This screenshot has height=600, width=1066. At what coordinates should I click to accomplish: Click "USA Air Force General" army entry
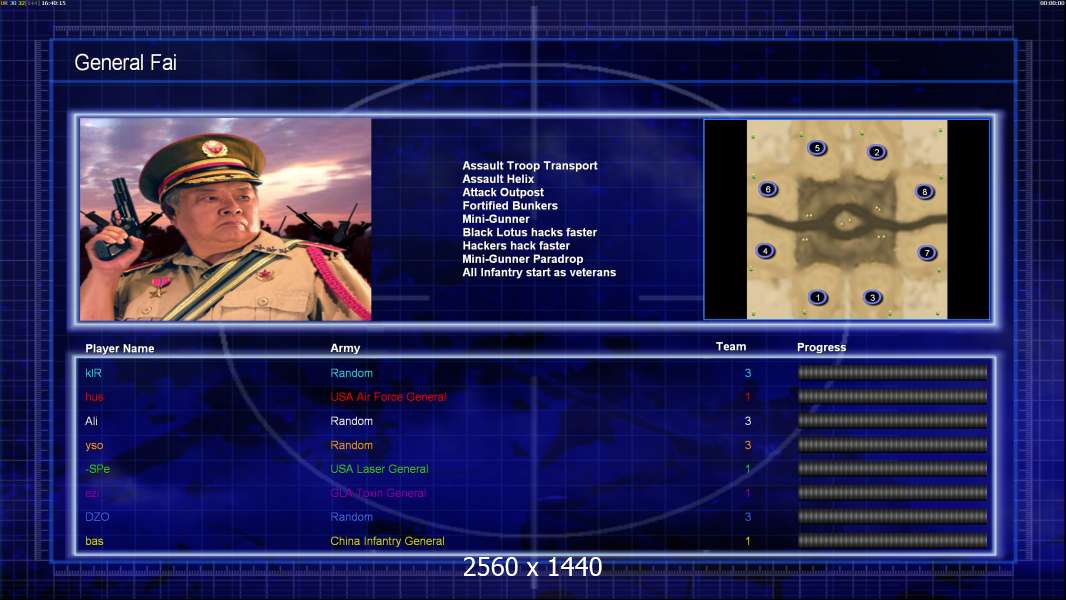[388, 397]
